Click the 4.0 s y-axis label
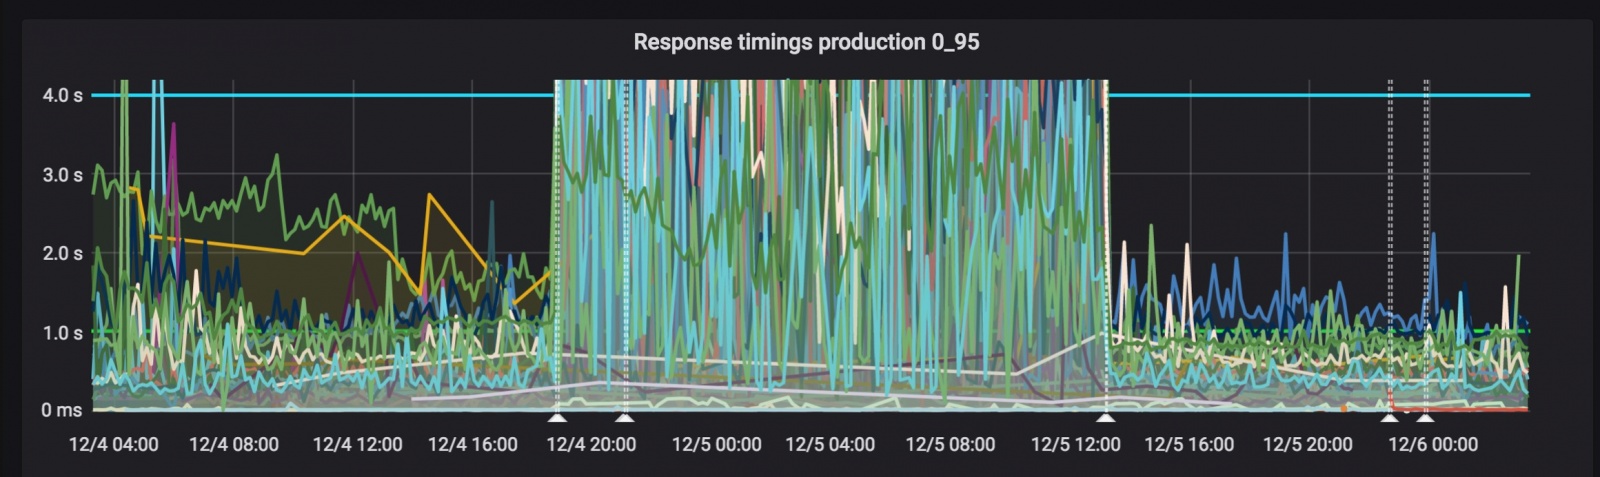Viewport: 1600px width, 477px height. pos(62,95)
